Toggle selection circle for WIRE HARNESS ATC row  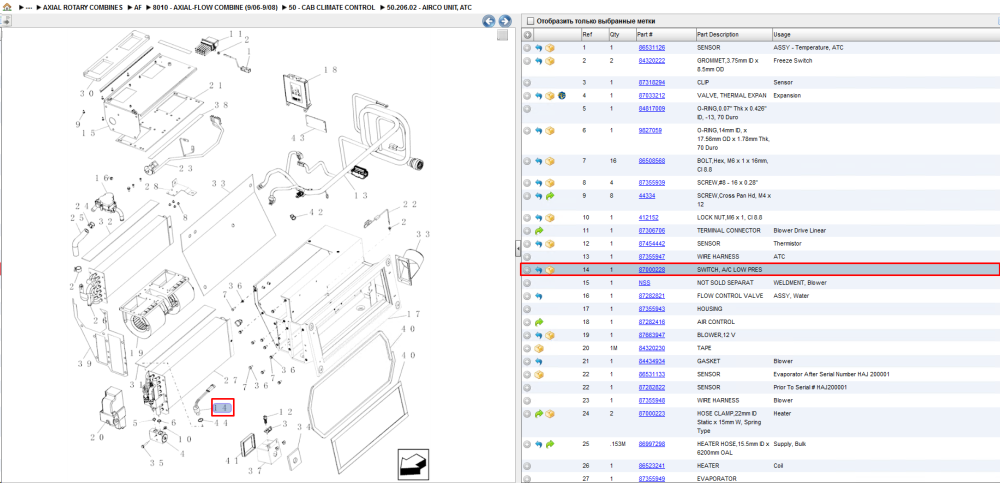[527, 256]
